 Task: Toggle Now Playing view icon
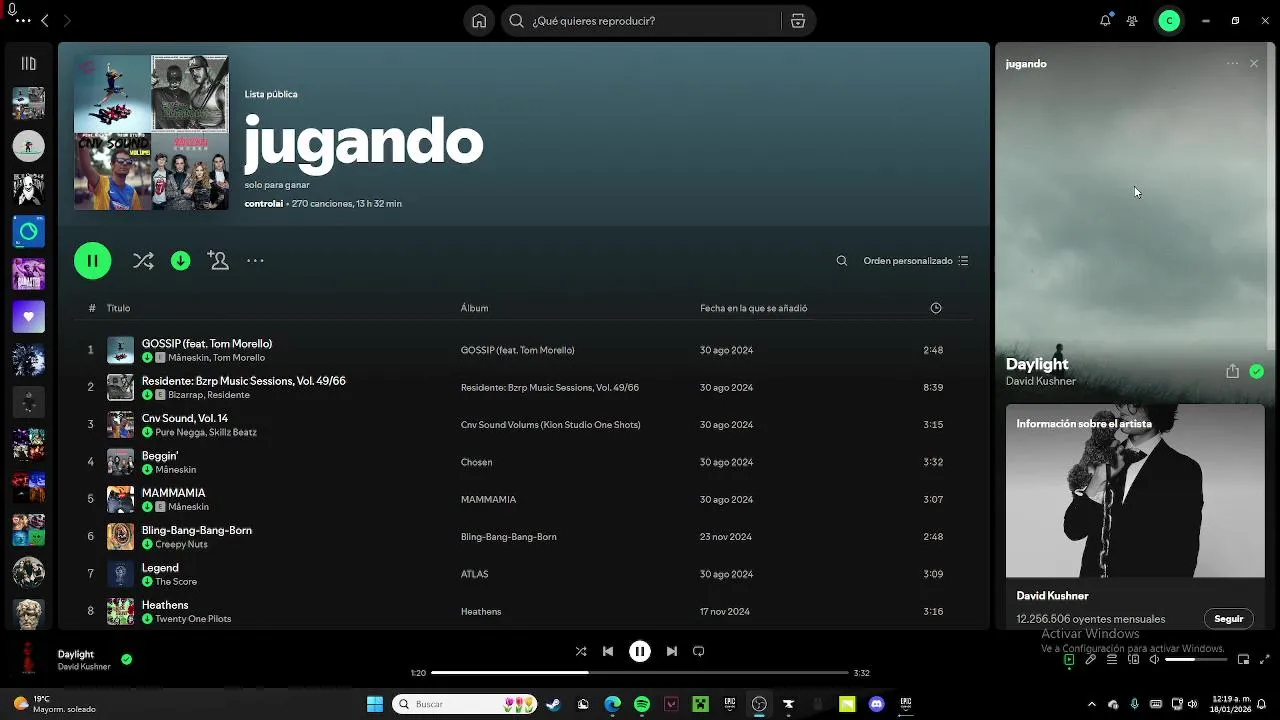pos(1069,660)
